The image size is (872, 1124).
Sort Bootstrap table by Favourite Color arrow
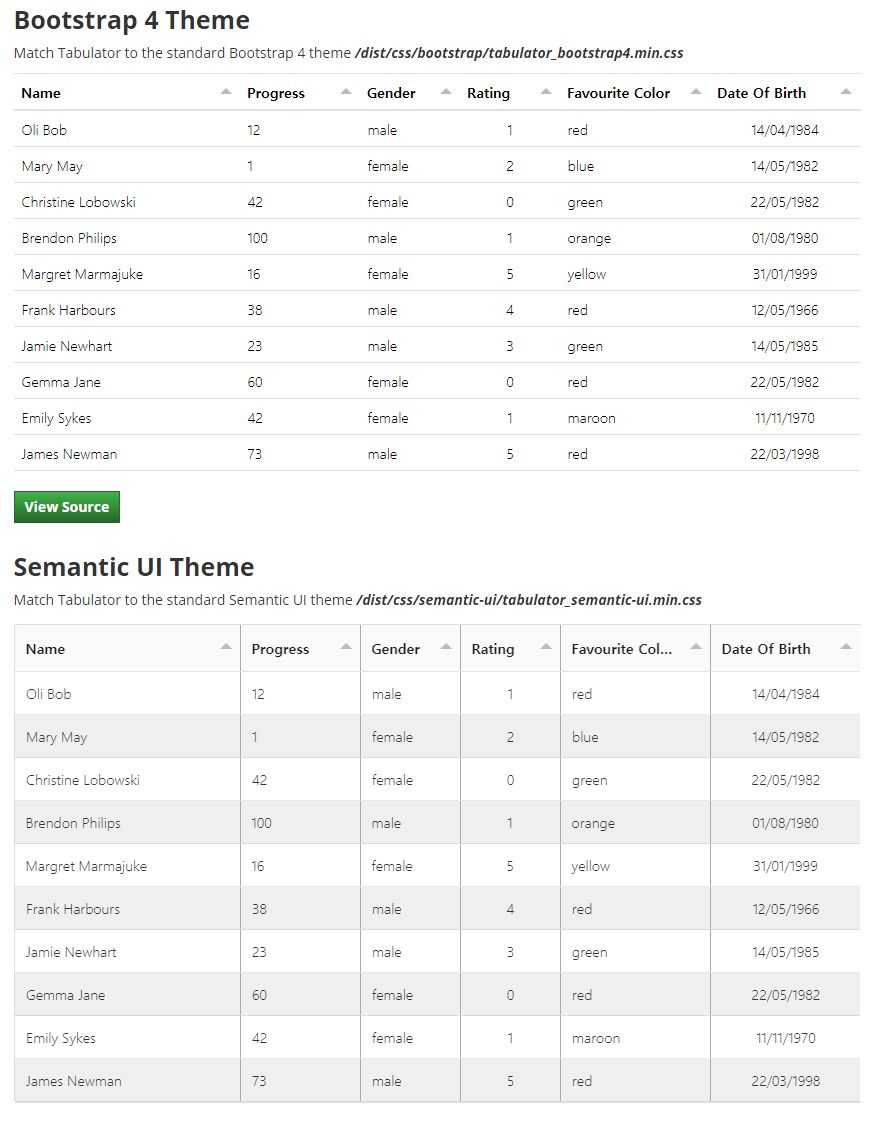click(x=696, y=92)
